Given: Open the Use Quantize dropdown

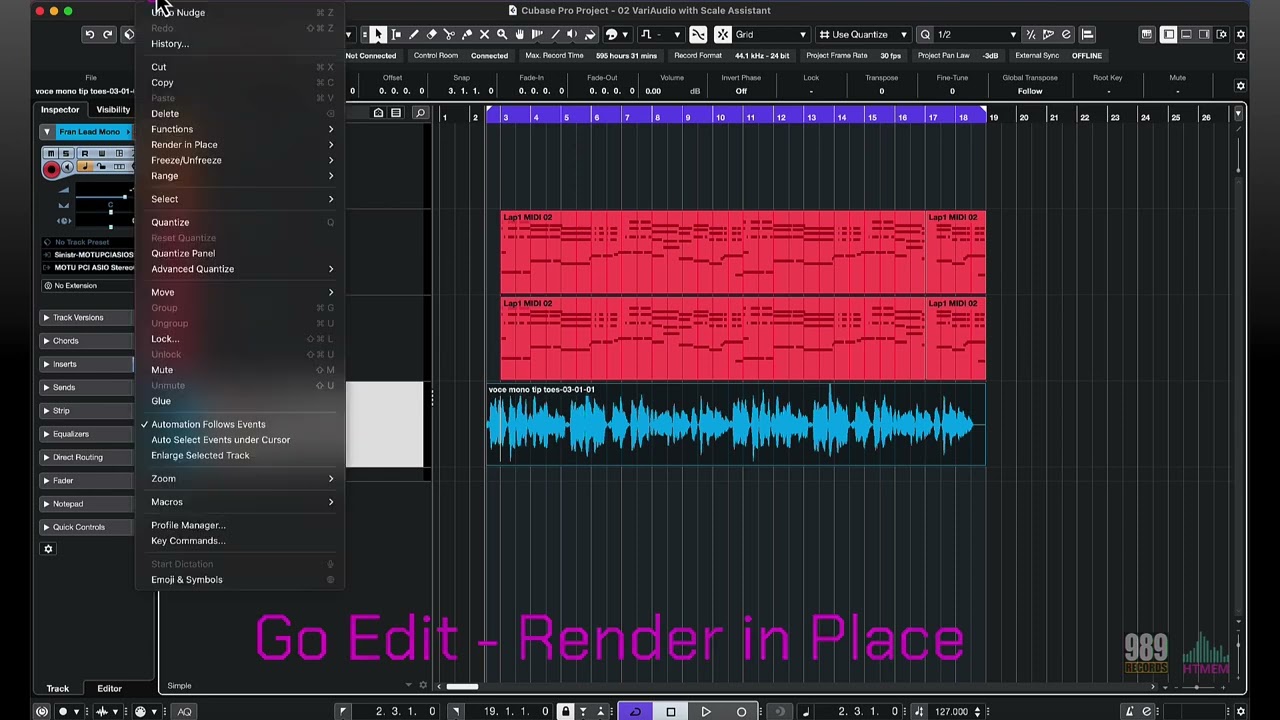Looking at the screenshot, I should tap(864, 34).
